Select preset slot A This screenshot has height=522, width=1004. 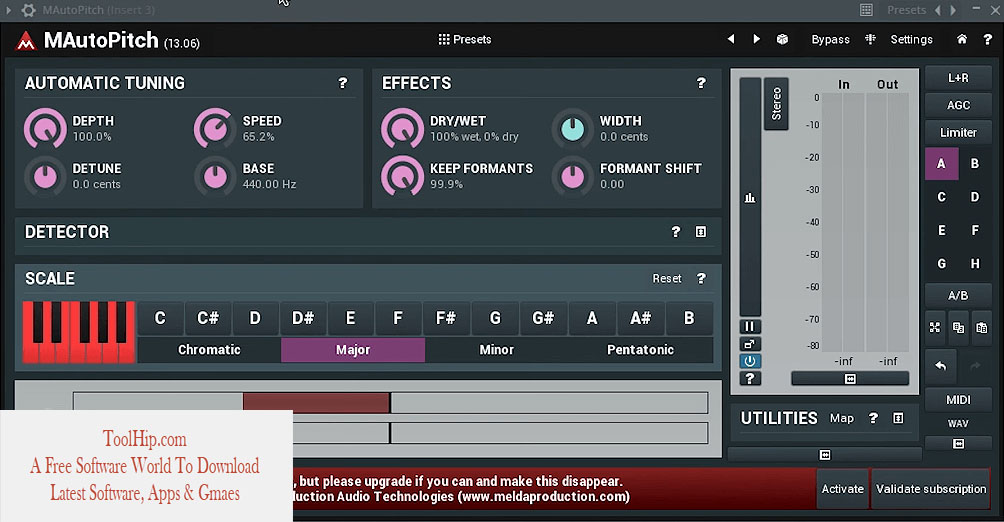click(x=941, y=163)
